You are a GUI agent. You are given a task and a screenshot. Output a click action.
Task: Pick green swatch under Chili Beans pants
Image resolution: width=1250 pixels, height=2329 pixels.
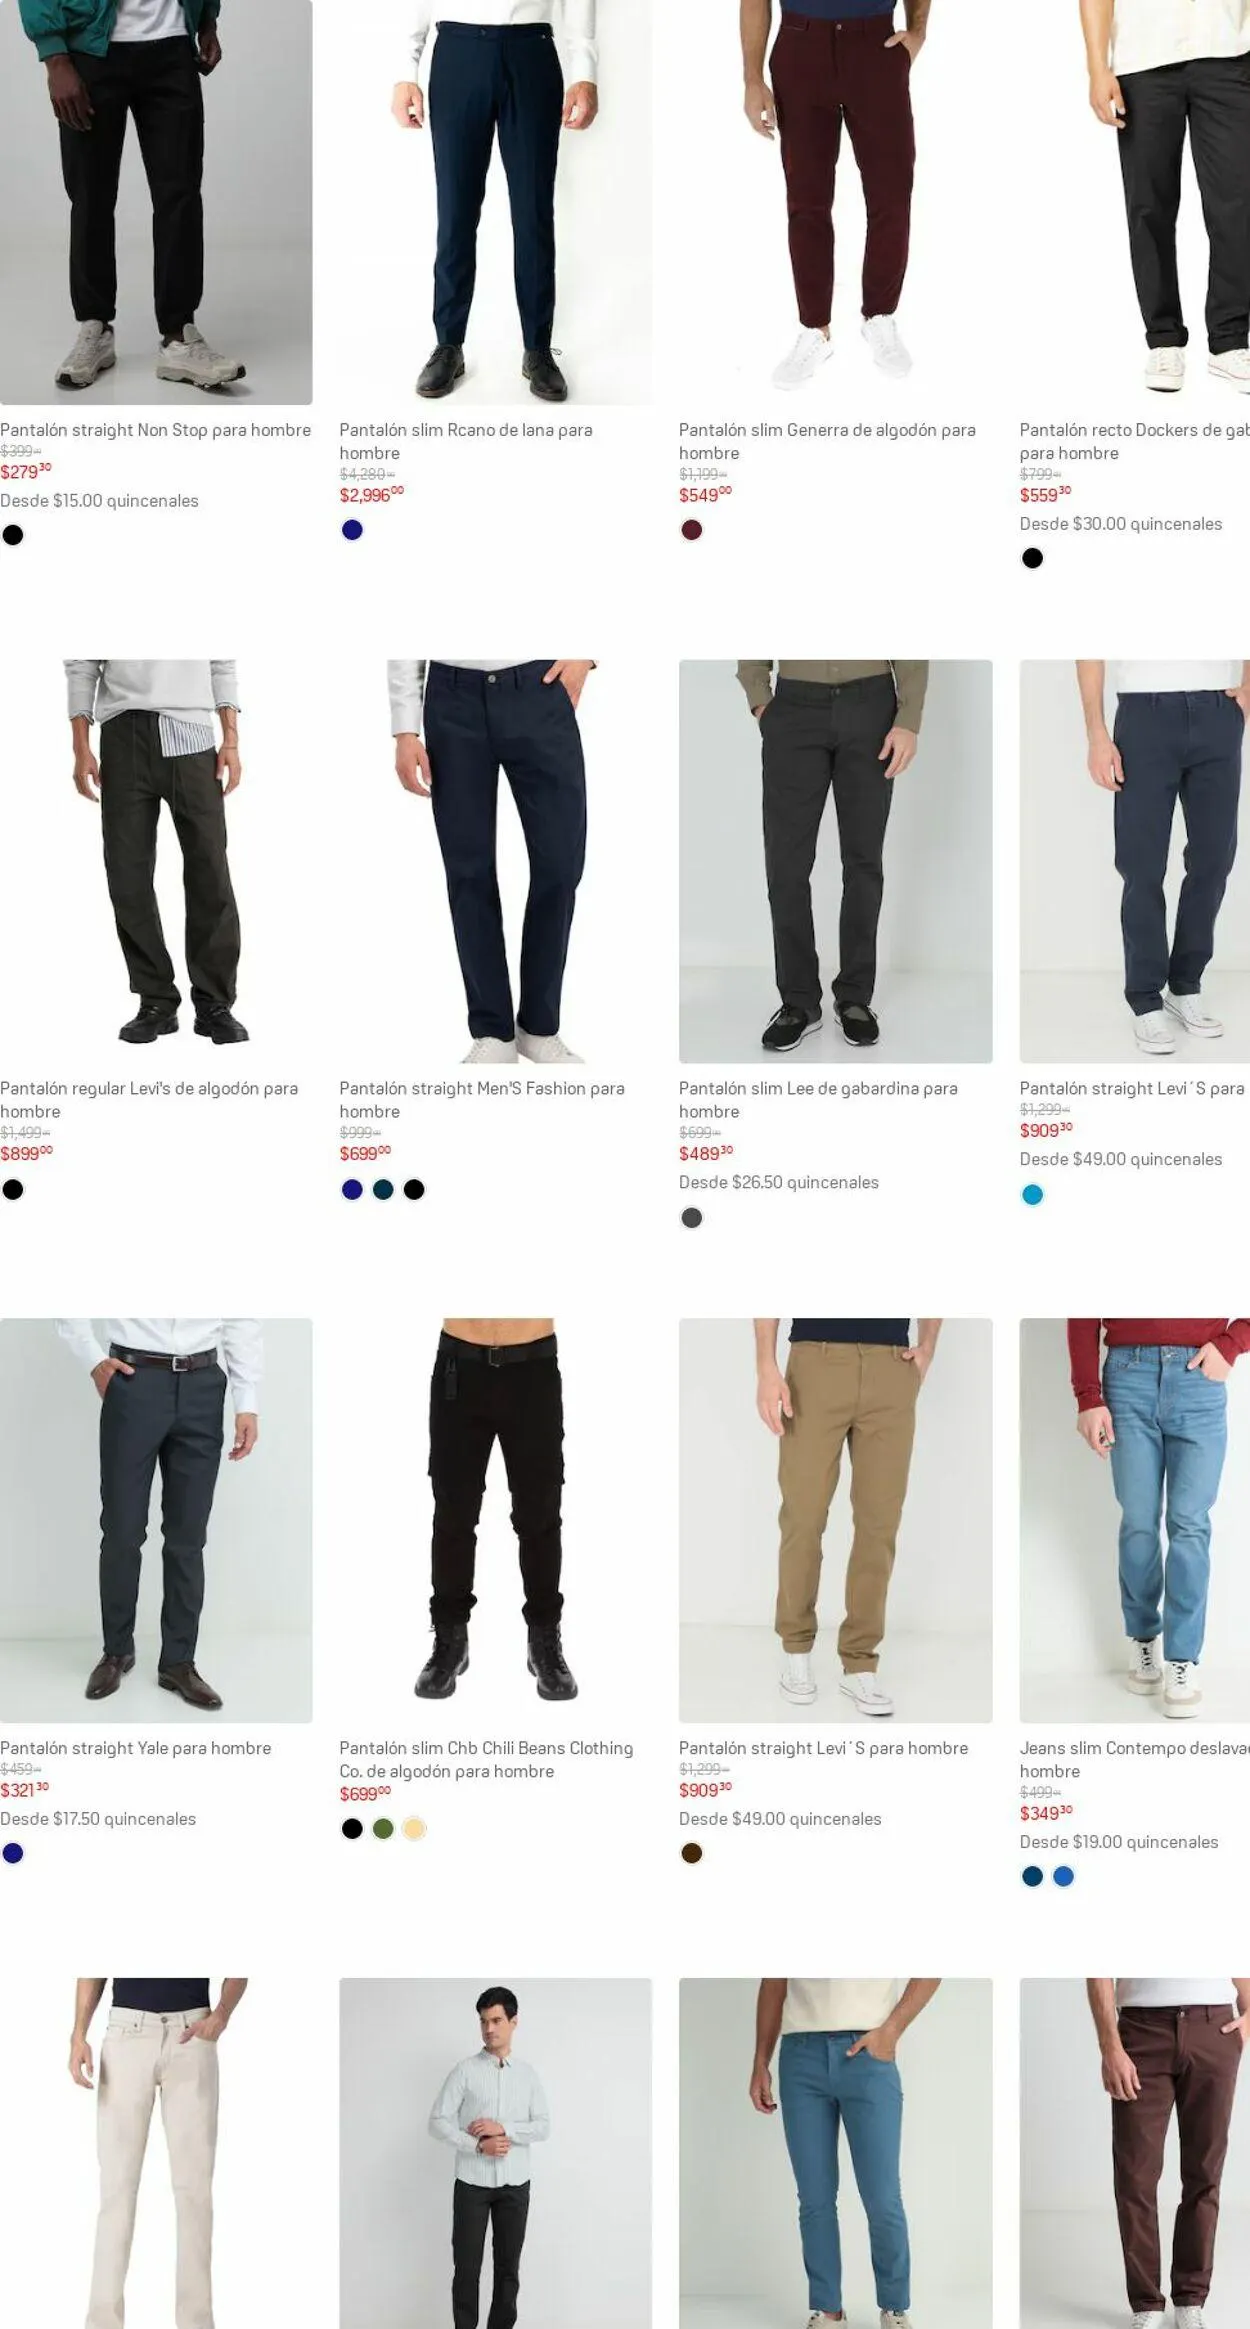(x=383, y=1829)
